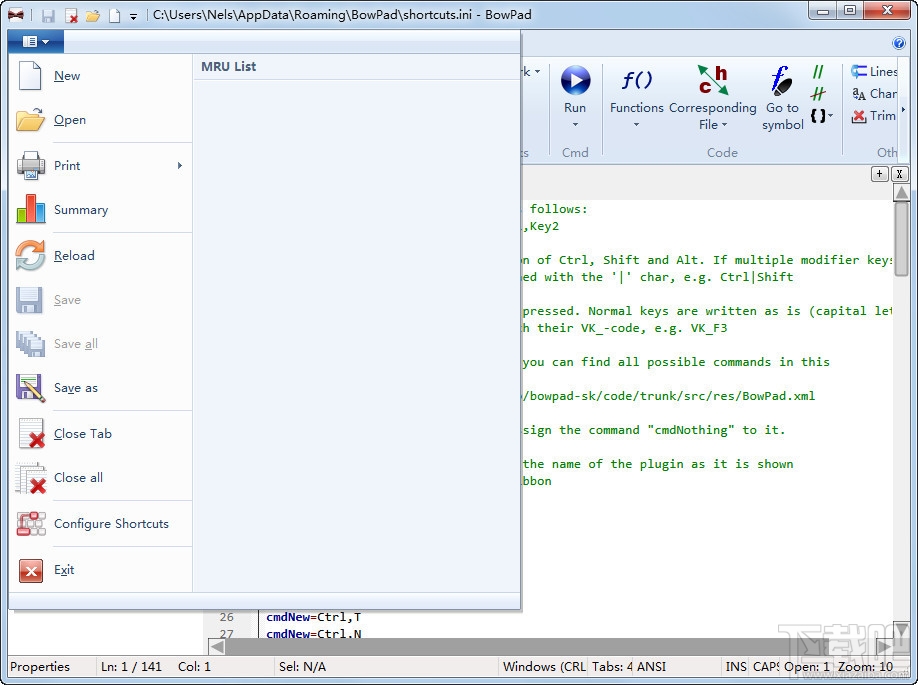Click the green # comment icon
Image resolution: width=918 pixels, height=685 pixels.
pyautogui.click(x=818, y=94)
